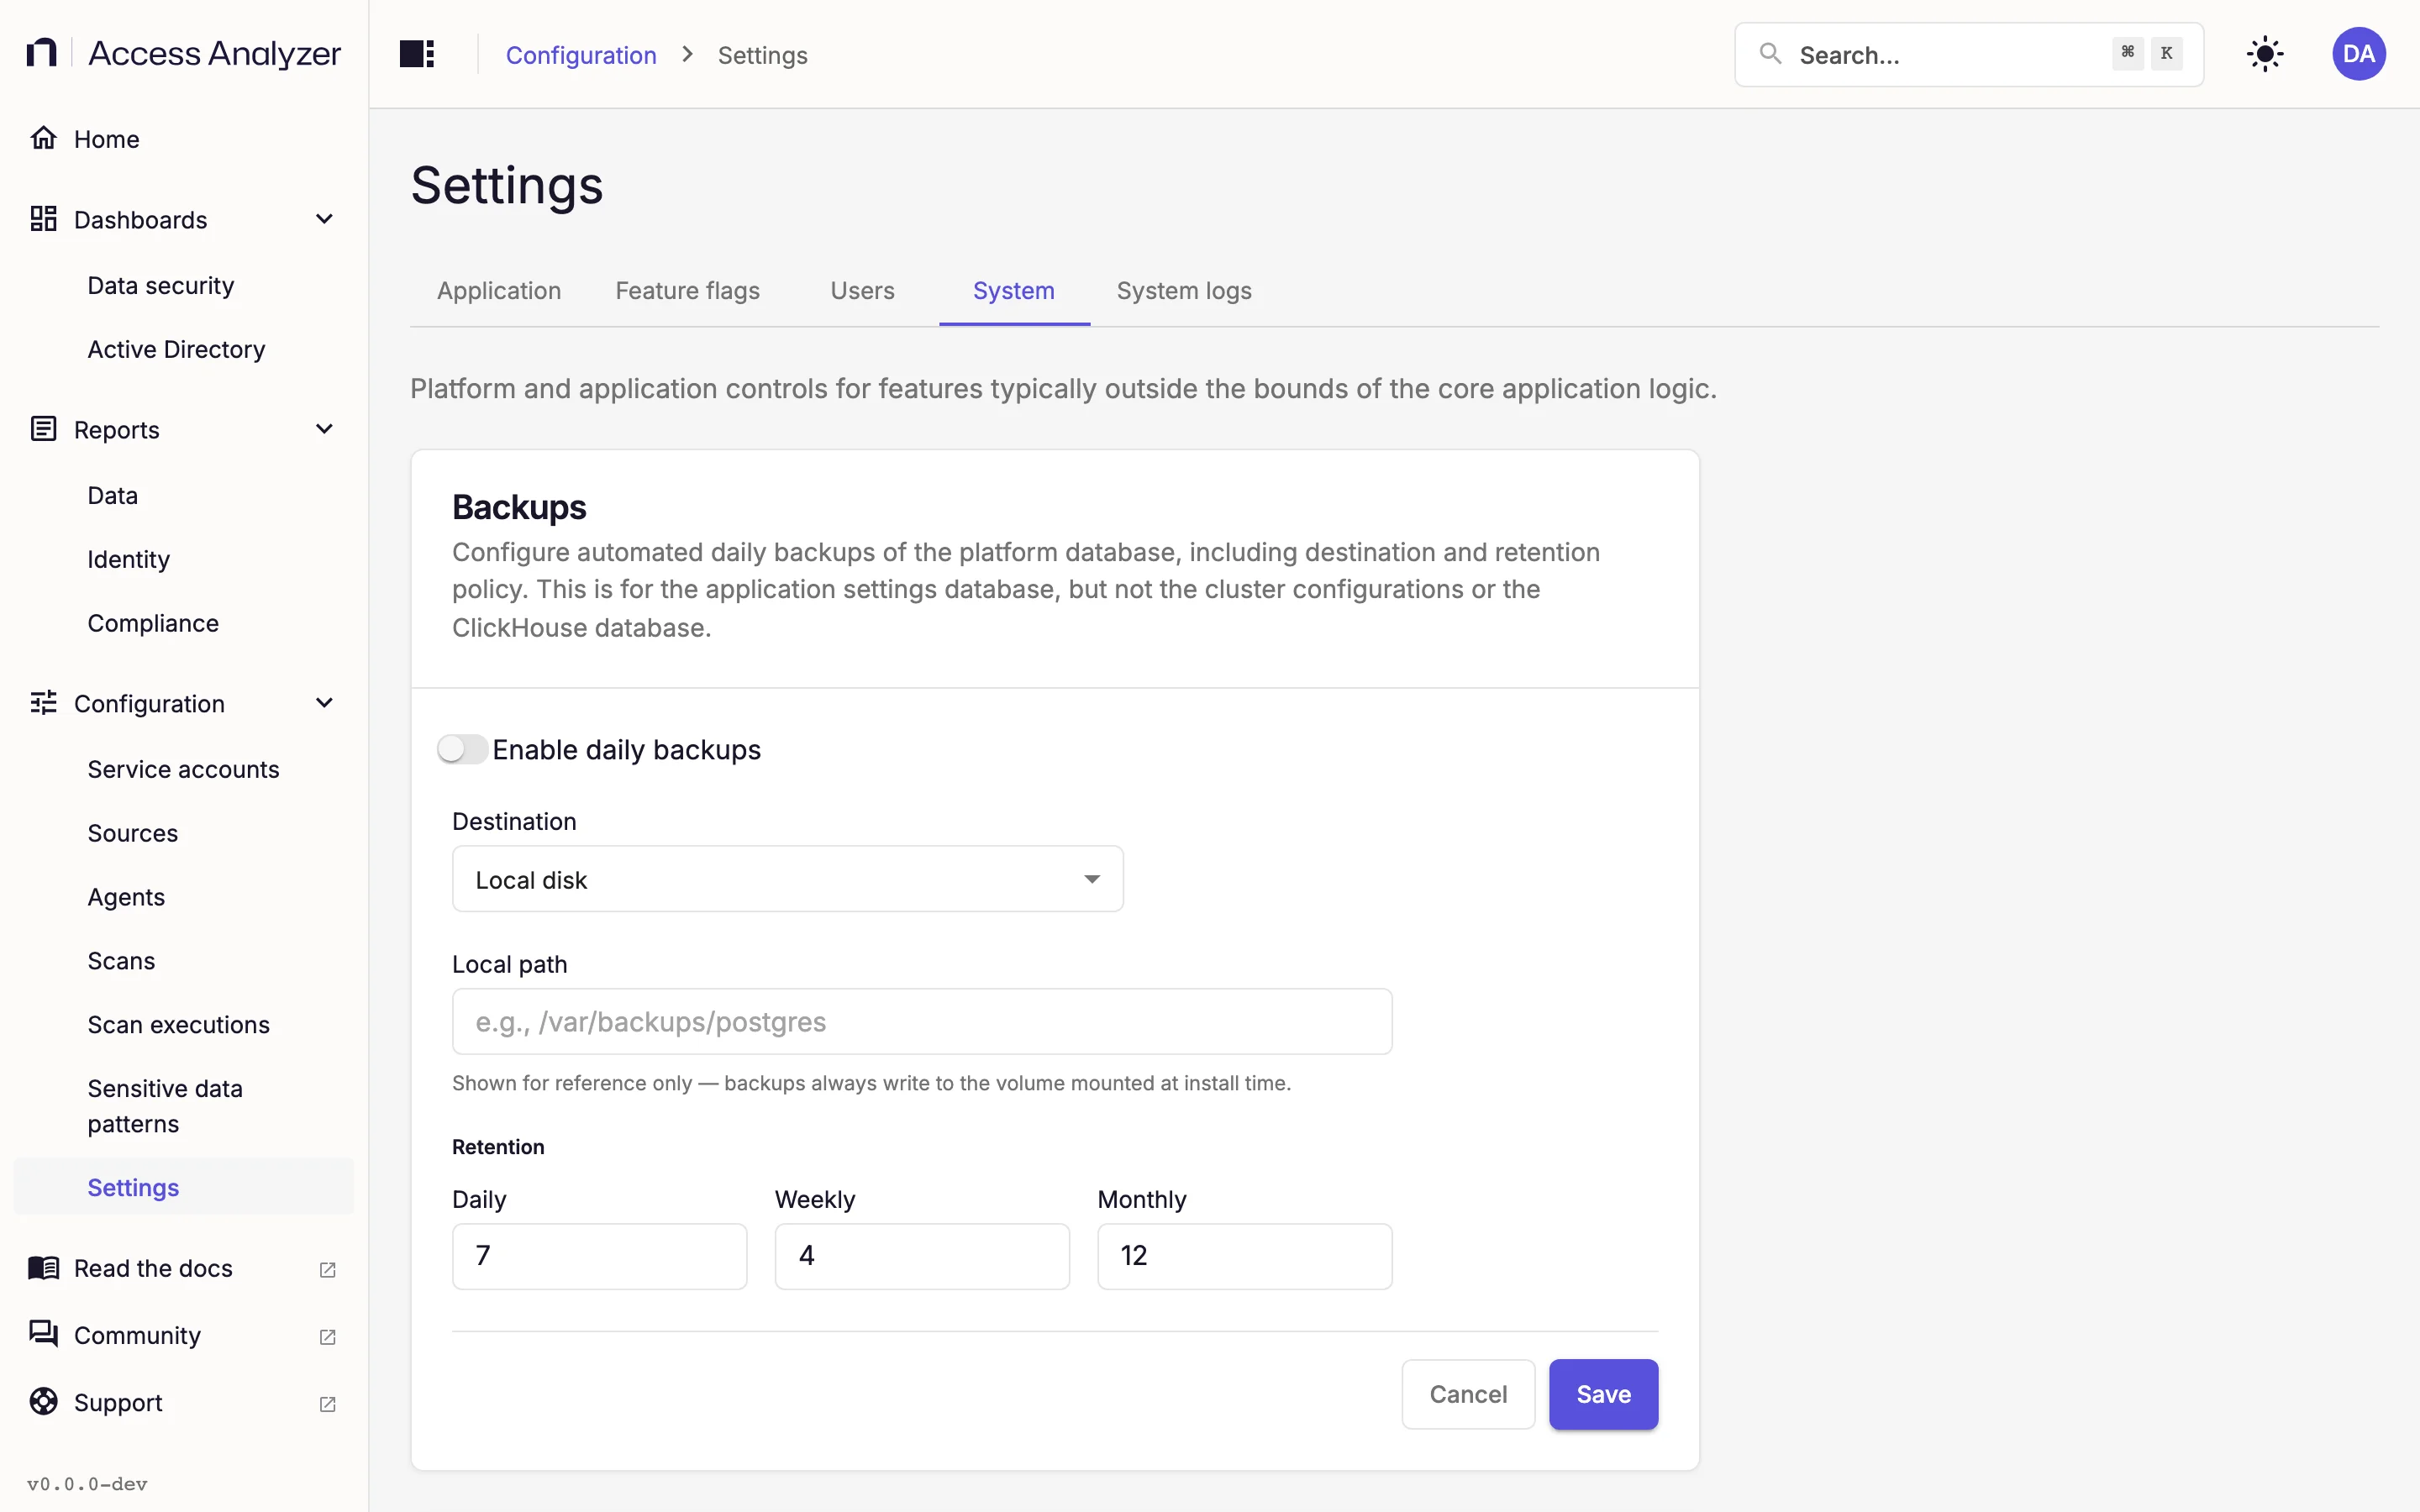Image resolution: width=2420 pixels, height=1512 pixels.
Task: Switch to the Application tab
Action: tap(499, 291)
